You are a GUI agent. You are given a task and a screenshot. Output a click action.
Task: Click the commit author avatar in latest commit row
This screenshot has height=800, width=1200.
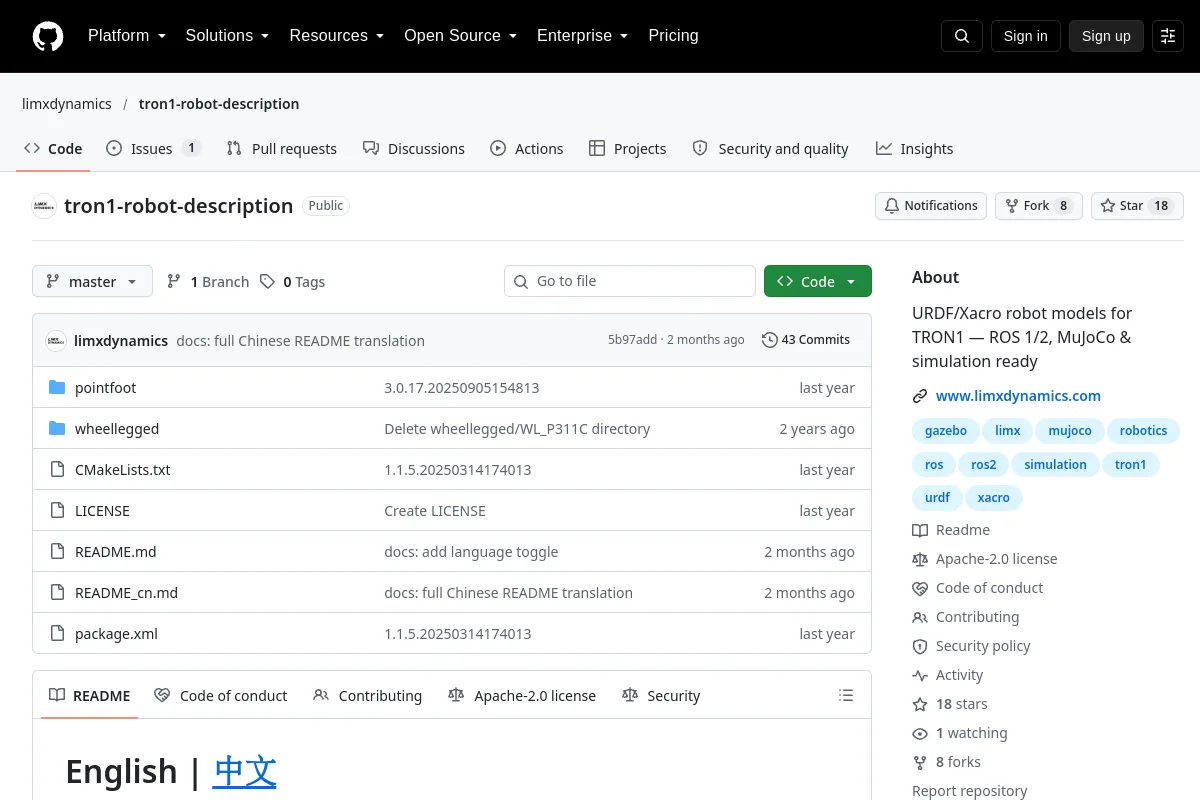tap(56, 341)
